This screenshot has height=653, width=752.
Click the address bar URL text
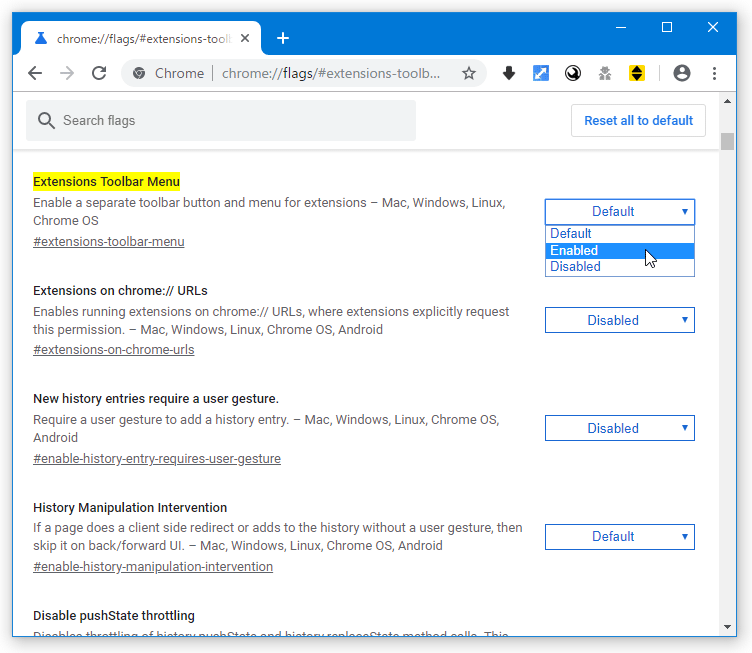[331, 73]
